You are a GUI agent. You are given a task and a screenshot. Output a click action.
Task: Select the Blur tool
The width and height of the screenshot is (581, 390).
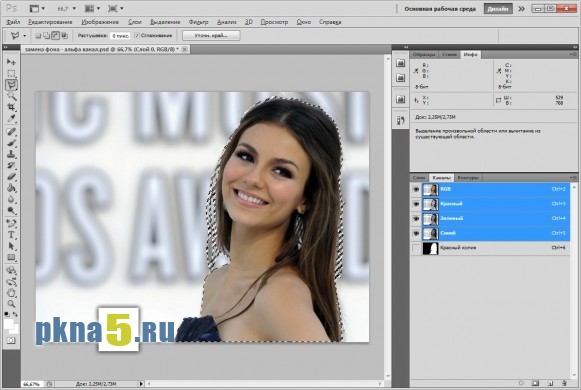(x=11, y=199)
